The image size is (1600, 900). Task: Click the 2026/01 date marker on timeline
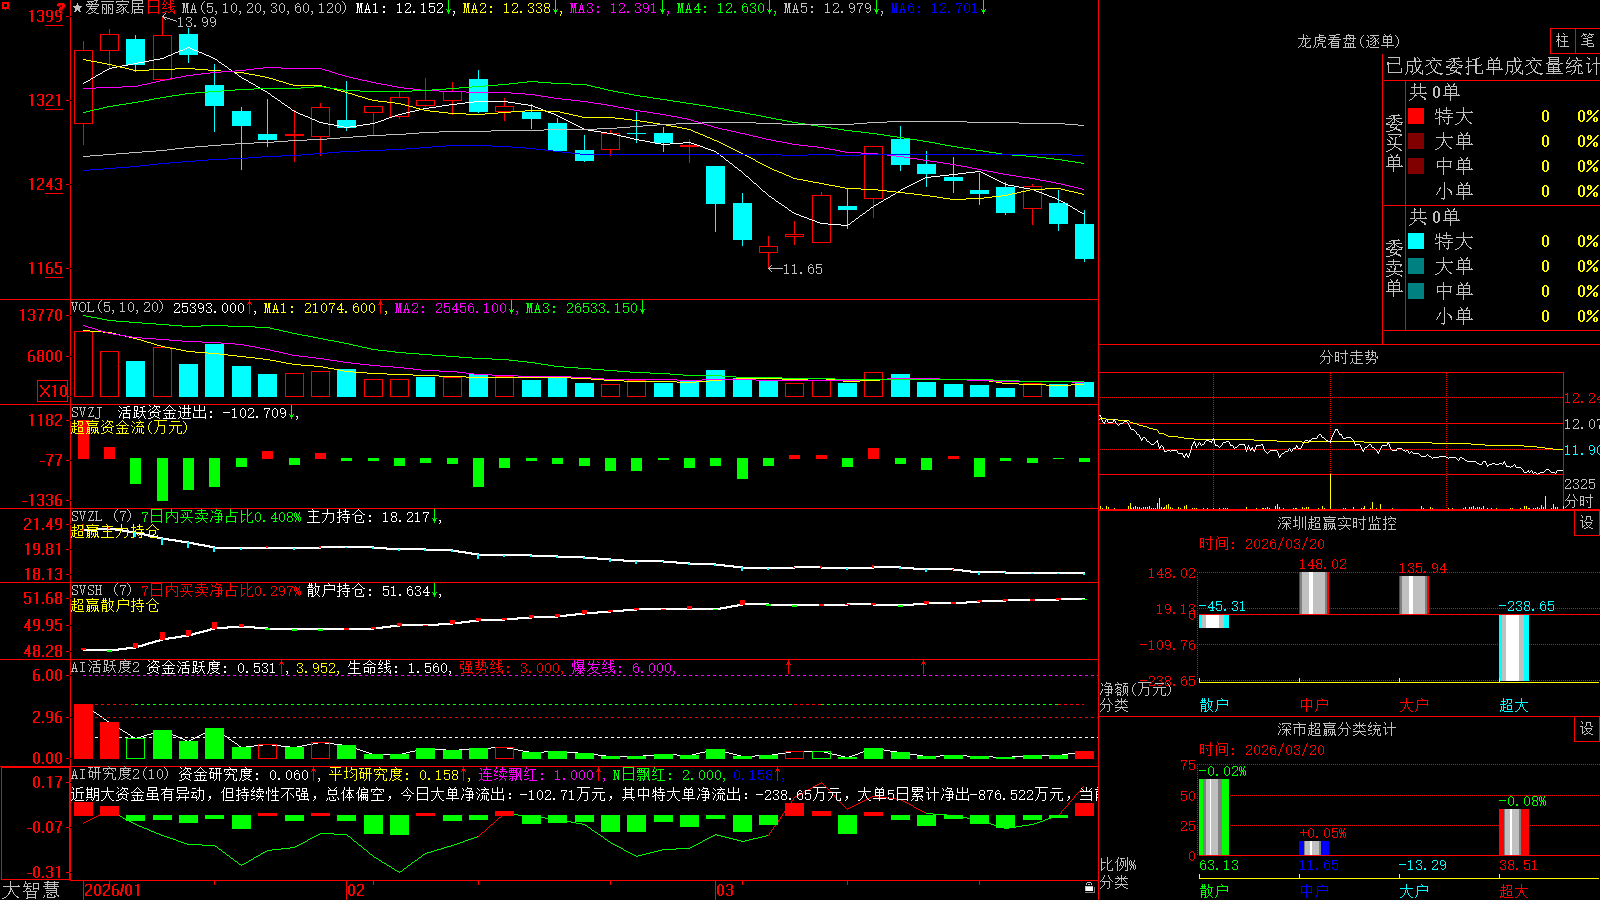click(113, 890)
